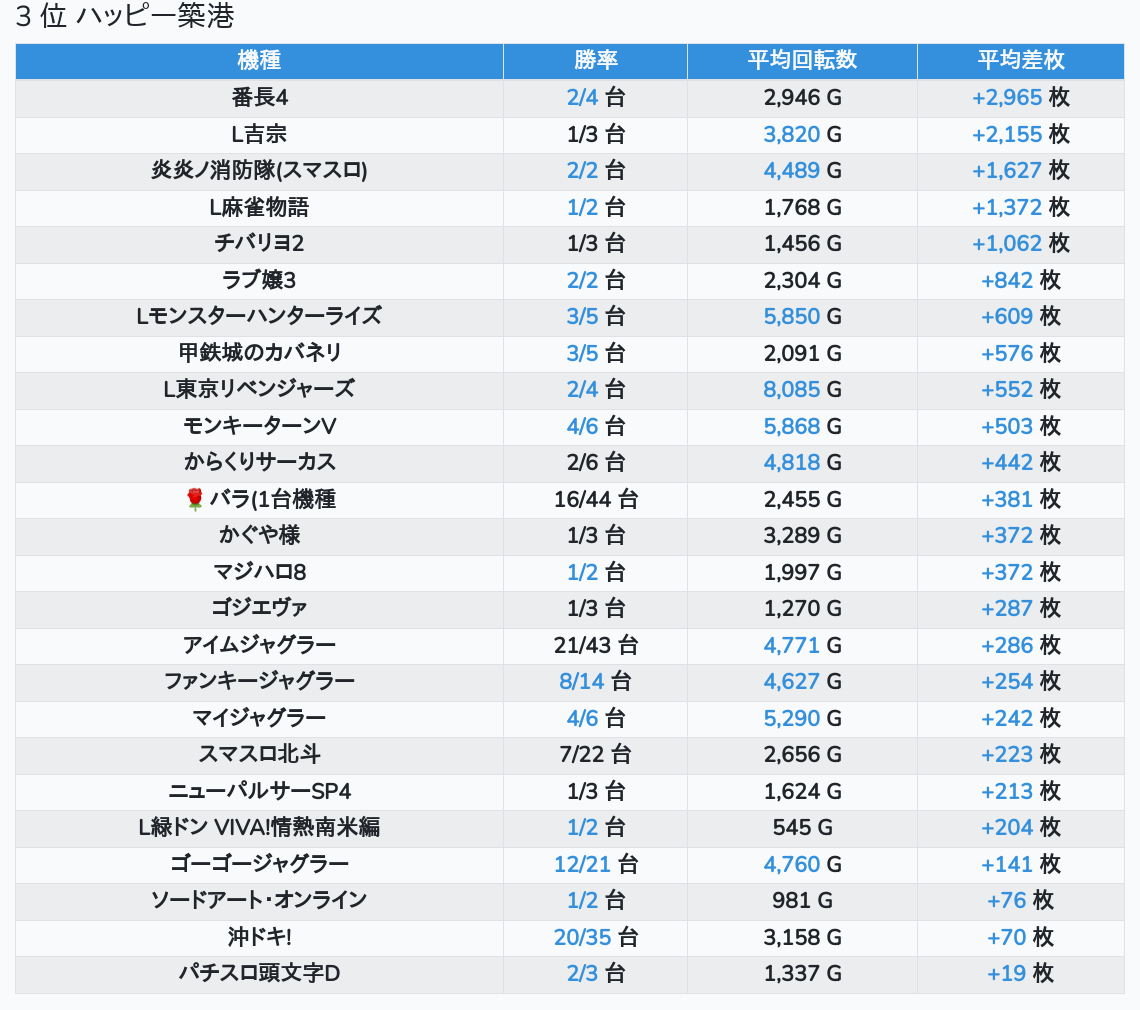Click the +576 枚 difference value

1021,353
